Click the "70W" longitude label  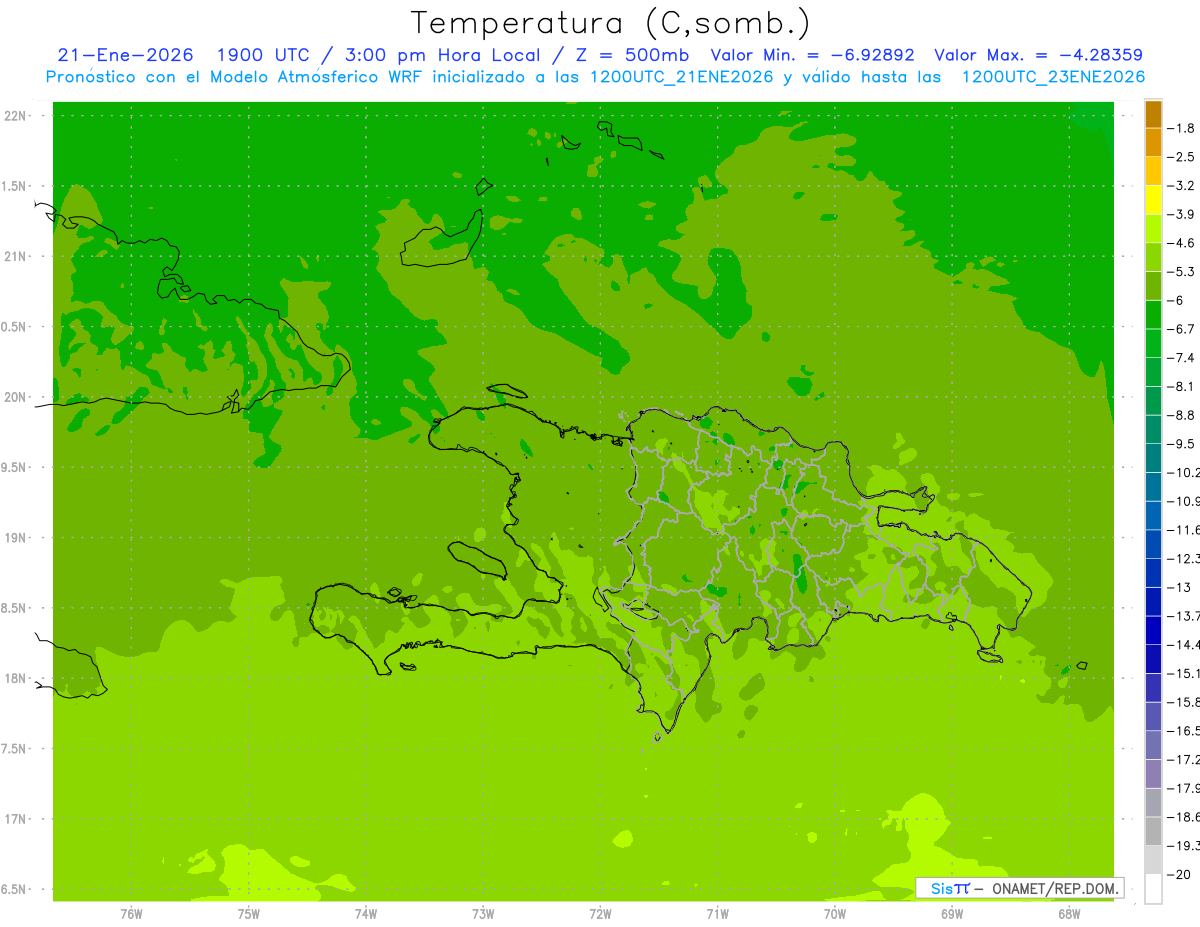[x=834, y=914]
